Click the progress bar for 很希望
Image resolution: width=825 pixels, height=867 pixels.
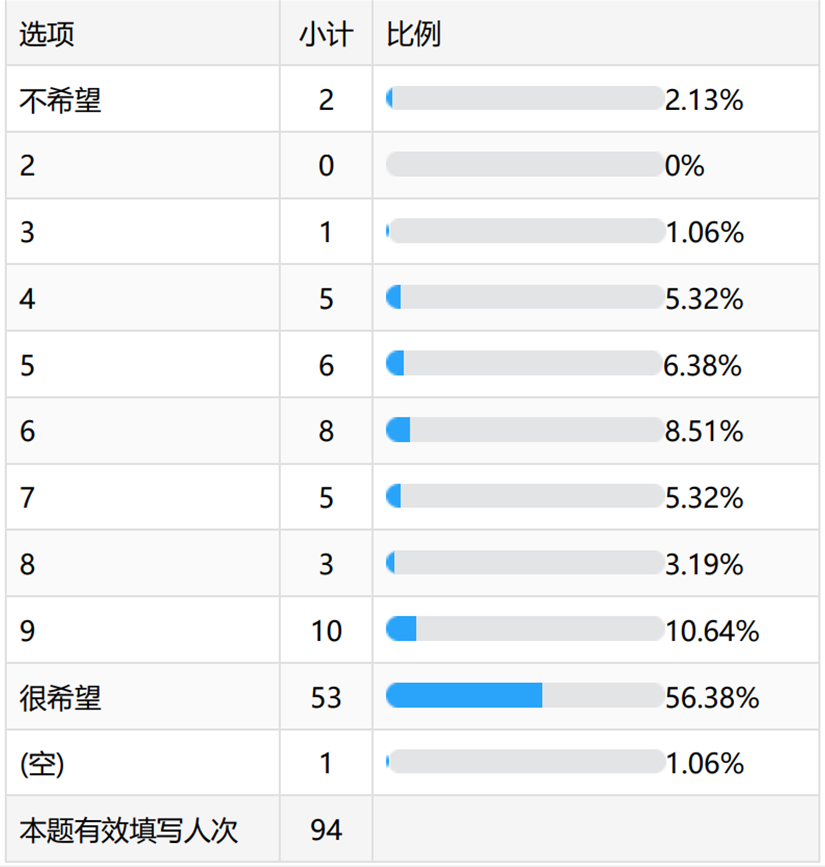point(525,696)
